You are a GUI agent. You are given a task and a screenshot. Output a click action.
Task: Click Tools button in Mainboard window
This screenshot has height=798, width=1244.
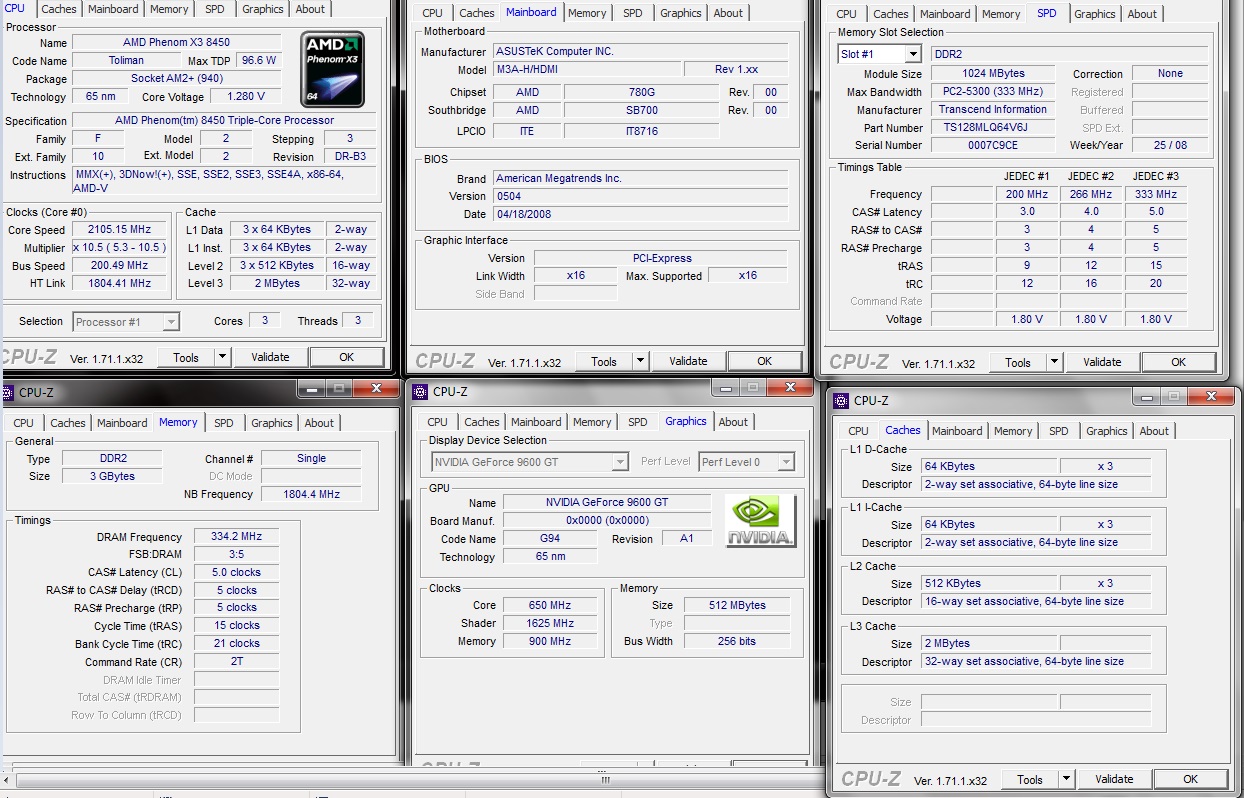point(604,362)
